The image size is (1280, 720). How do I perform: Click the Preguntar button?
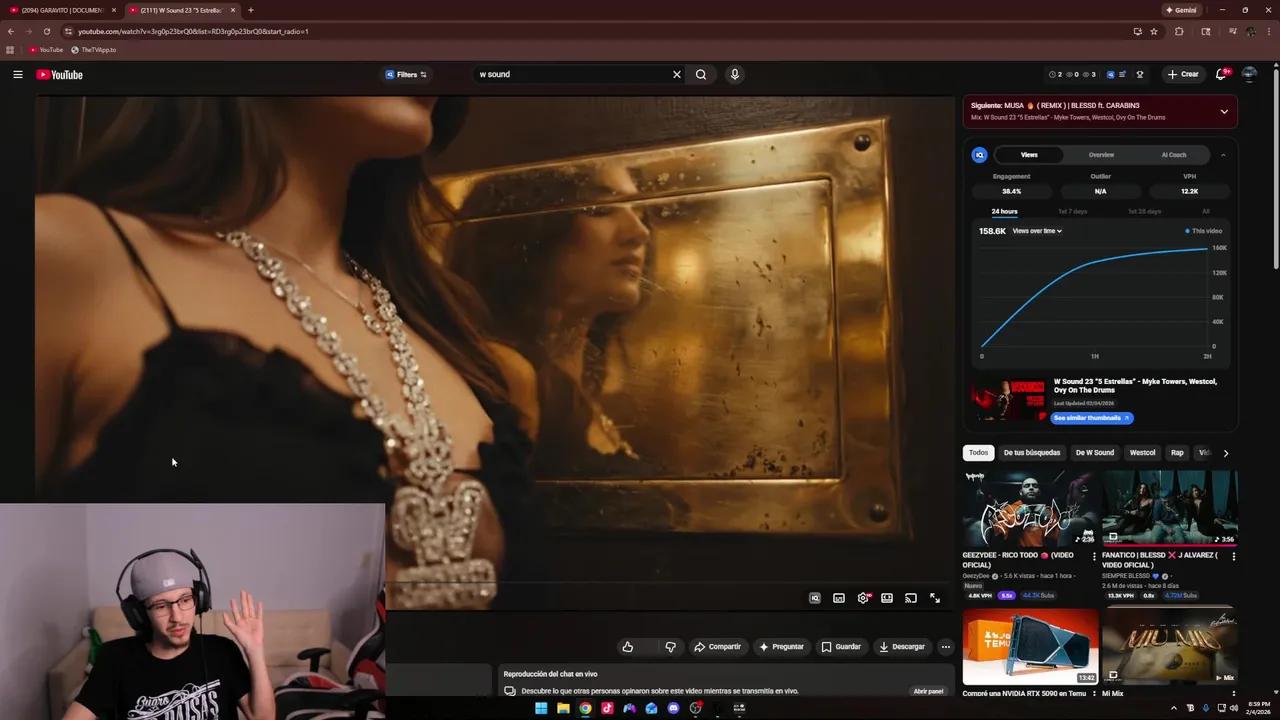pos(781,647)
